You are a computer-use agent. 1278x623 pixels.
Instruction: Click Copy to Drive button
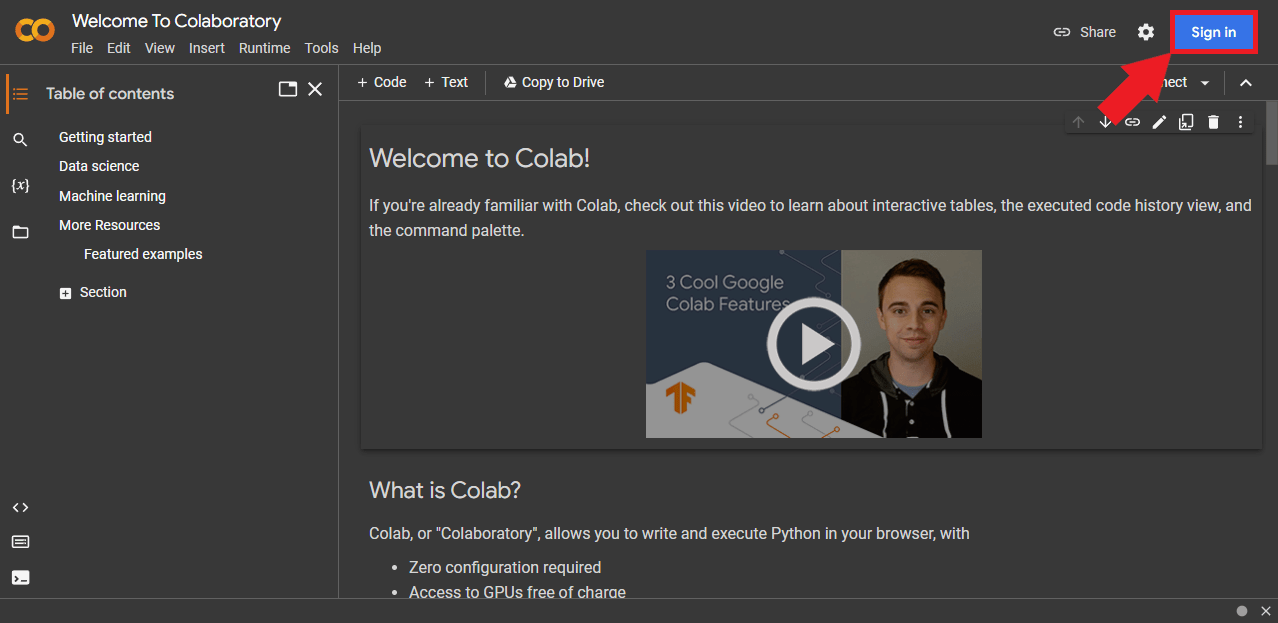[554, 82]
